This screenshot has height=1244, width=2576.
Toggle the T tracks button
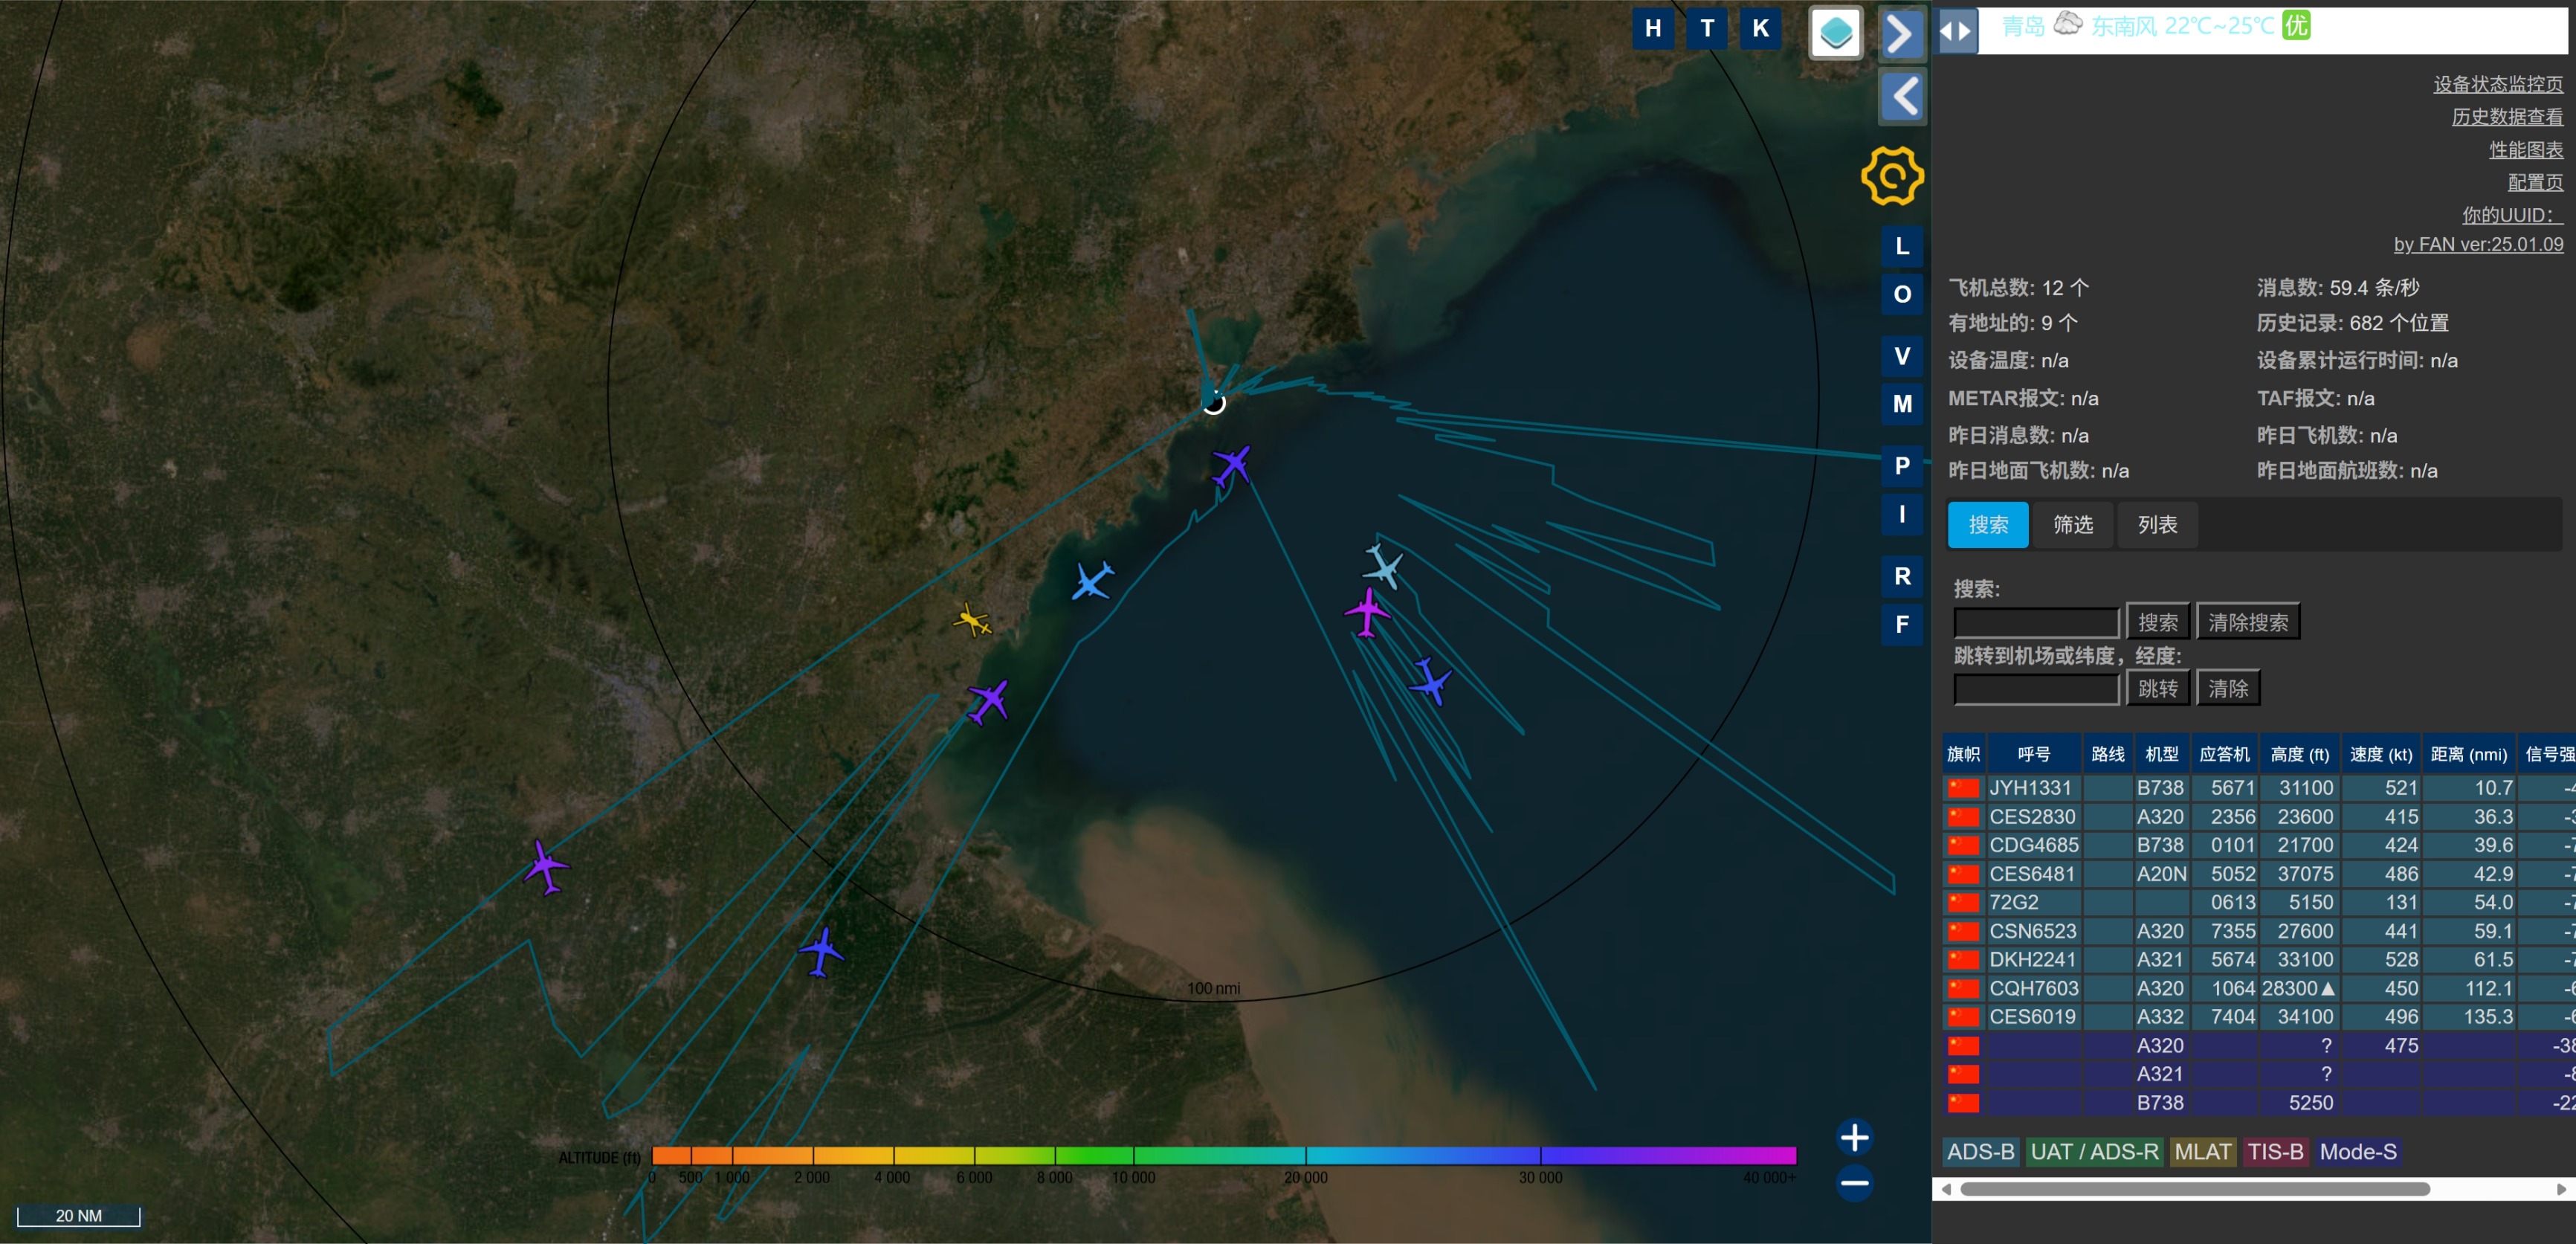pos(1706,28)
